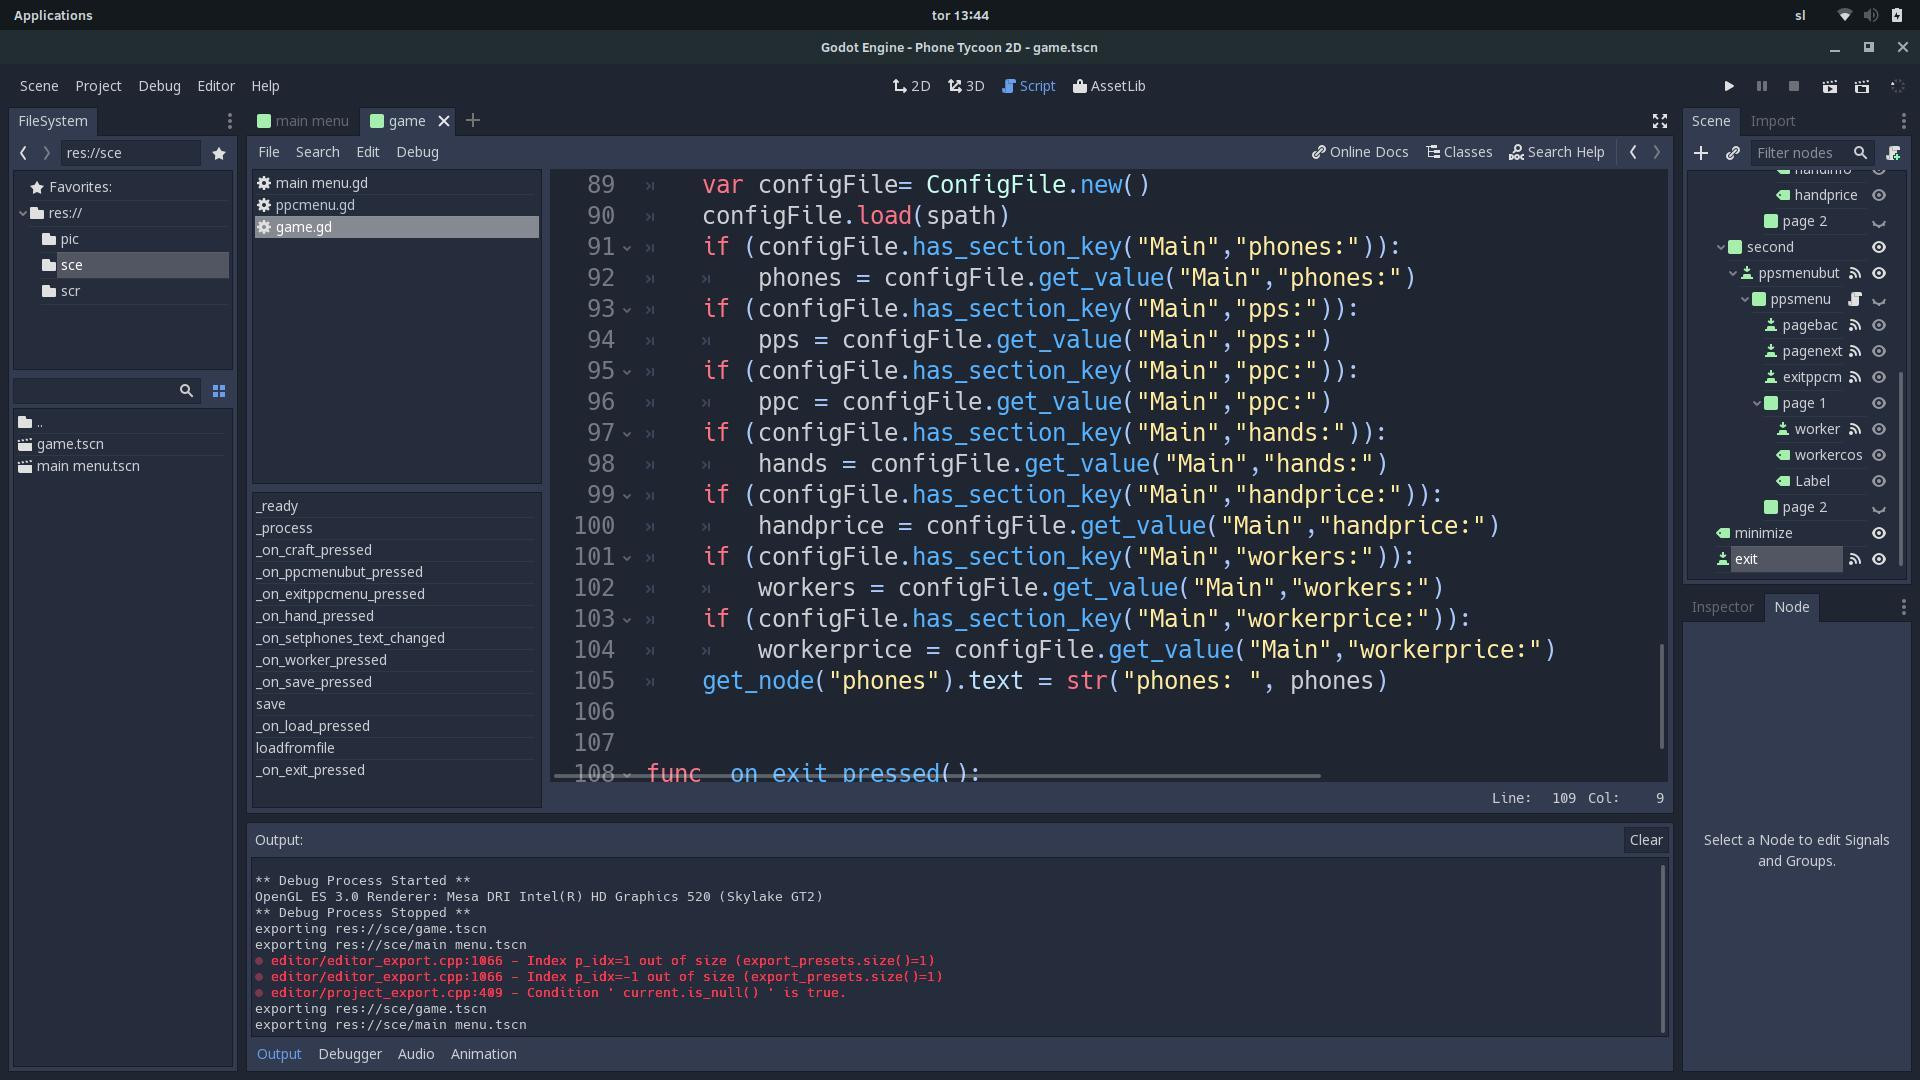1920x1080 pixels.
Task: Toggle FileSystem thumbnail view mode icon
Action: point(219,391)
